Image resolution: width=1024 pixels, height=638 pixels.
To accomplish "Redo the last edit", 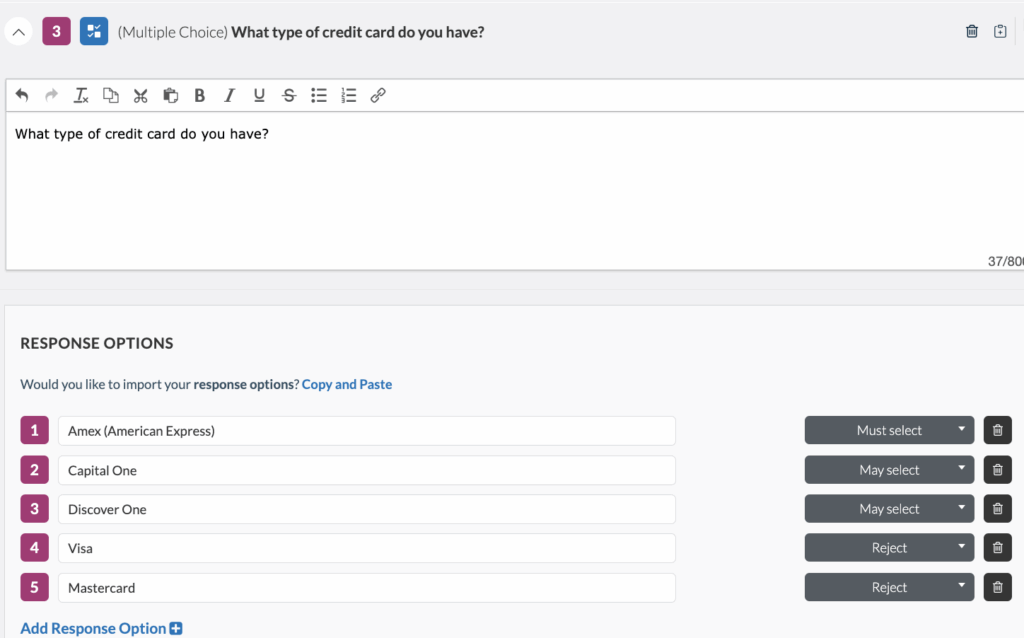I will click(51, 95).
